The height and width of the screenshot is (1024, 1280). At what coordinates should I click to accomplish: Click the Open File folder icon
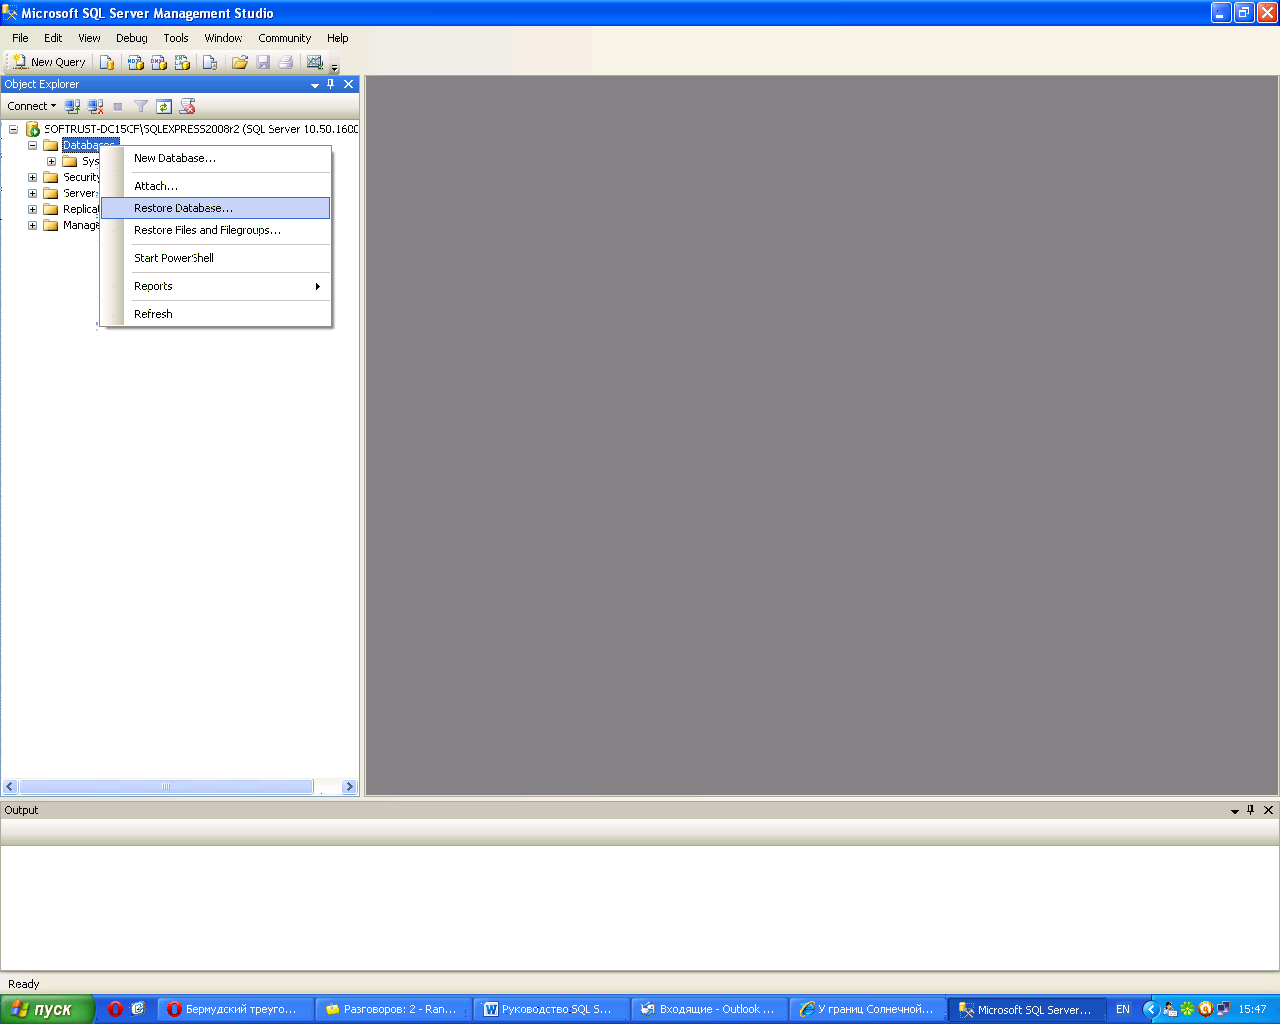click(240, 62)
